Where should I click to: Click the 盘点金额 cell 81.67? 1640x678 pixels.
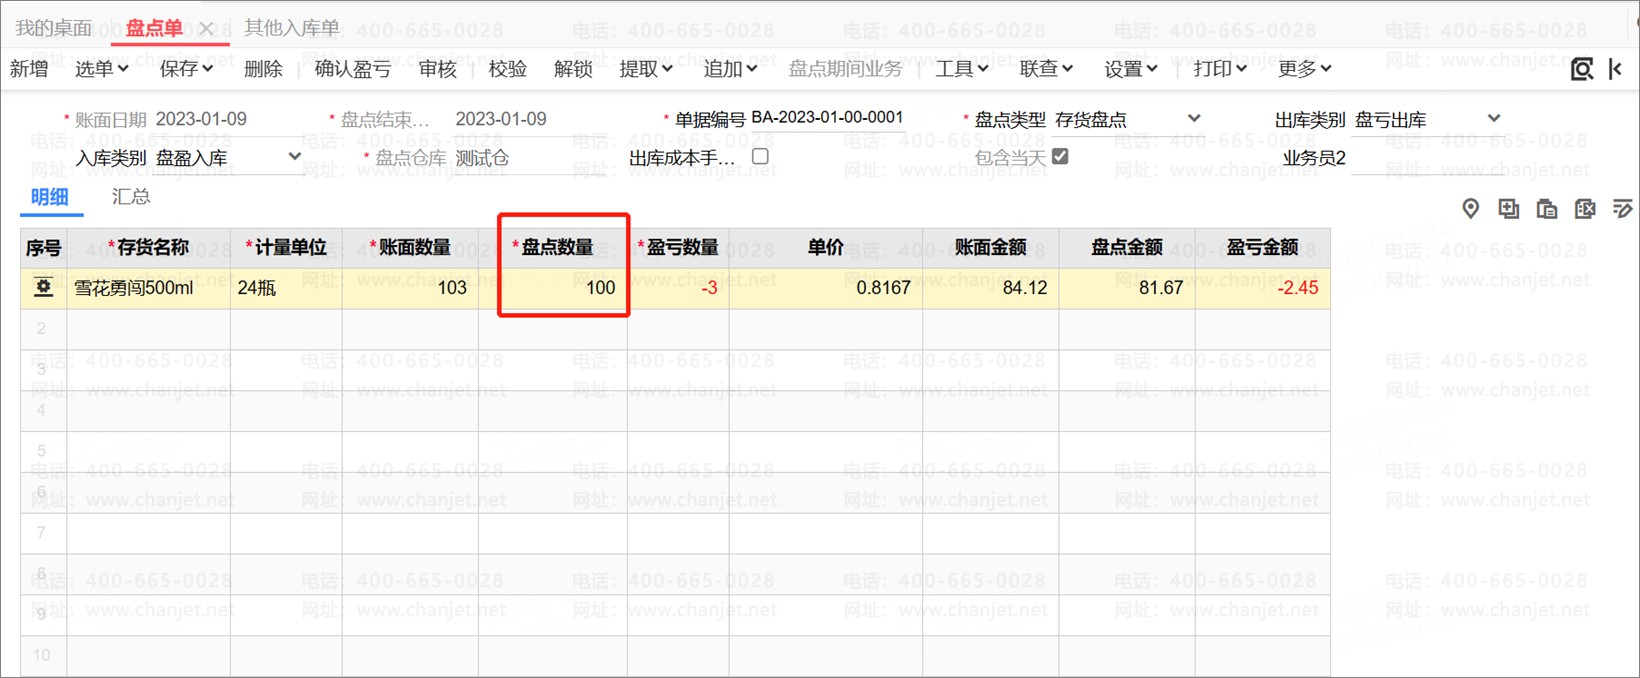tap(1127, 288)
